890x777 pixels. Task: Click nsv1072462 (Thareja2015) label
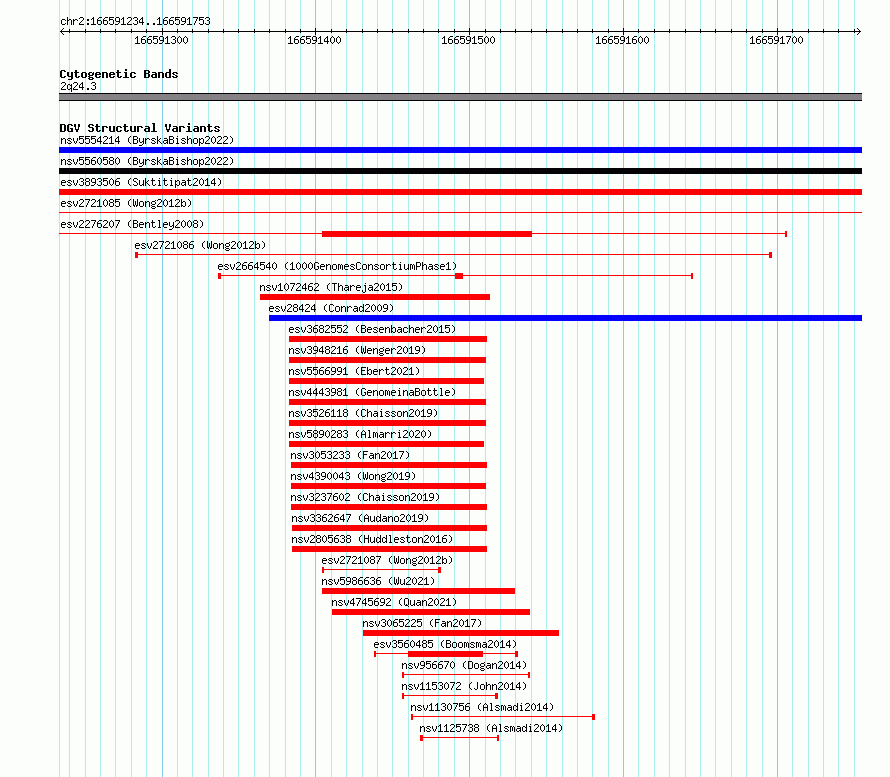pyautogui.click(x=331, y=287)
